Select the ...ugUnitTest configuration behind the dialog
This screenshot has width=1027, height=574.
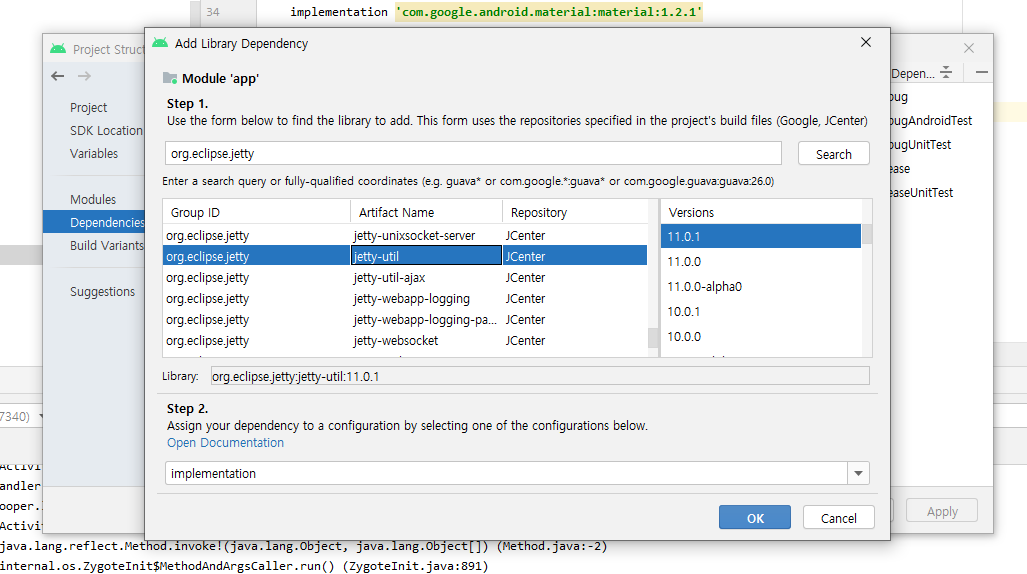tap(921, 144)
